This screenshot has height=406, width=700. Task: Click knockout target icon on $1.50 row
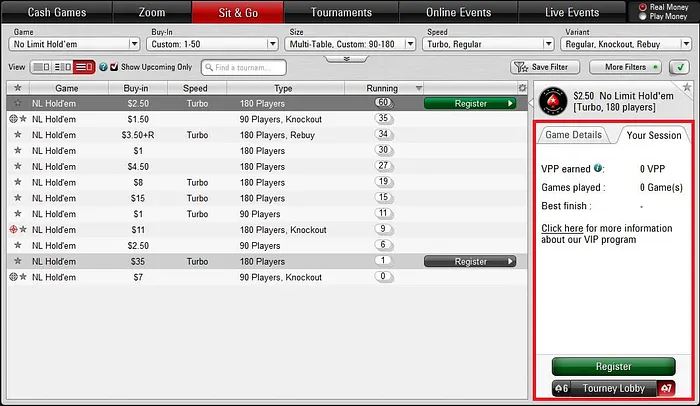pyautogui.click(x=13, y=119)
